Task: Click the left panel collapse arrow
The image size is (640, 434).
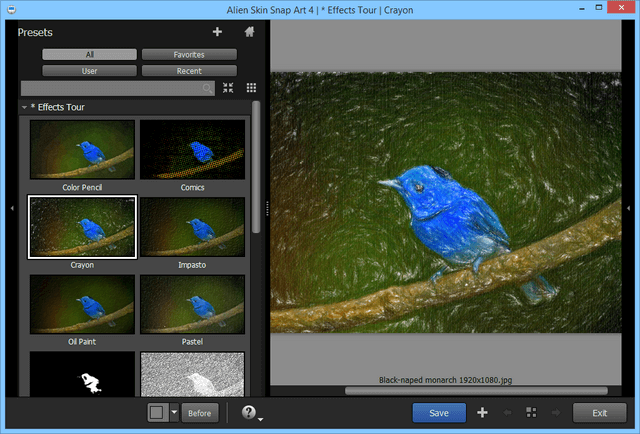Action: (11, 207)
